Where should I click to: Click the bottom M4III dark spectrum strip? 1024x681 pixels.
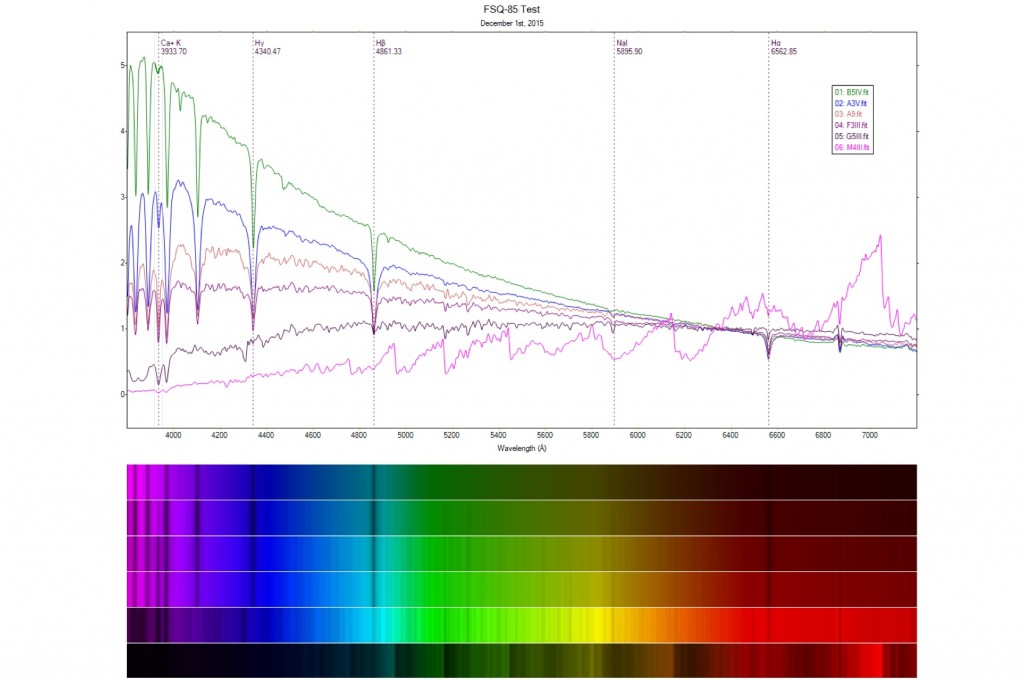tap(521, 661)
